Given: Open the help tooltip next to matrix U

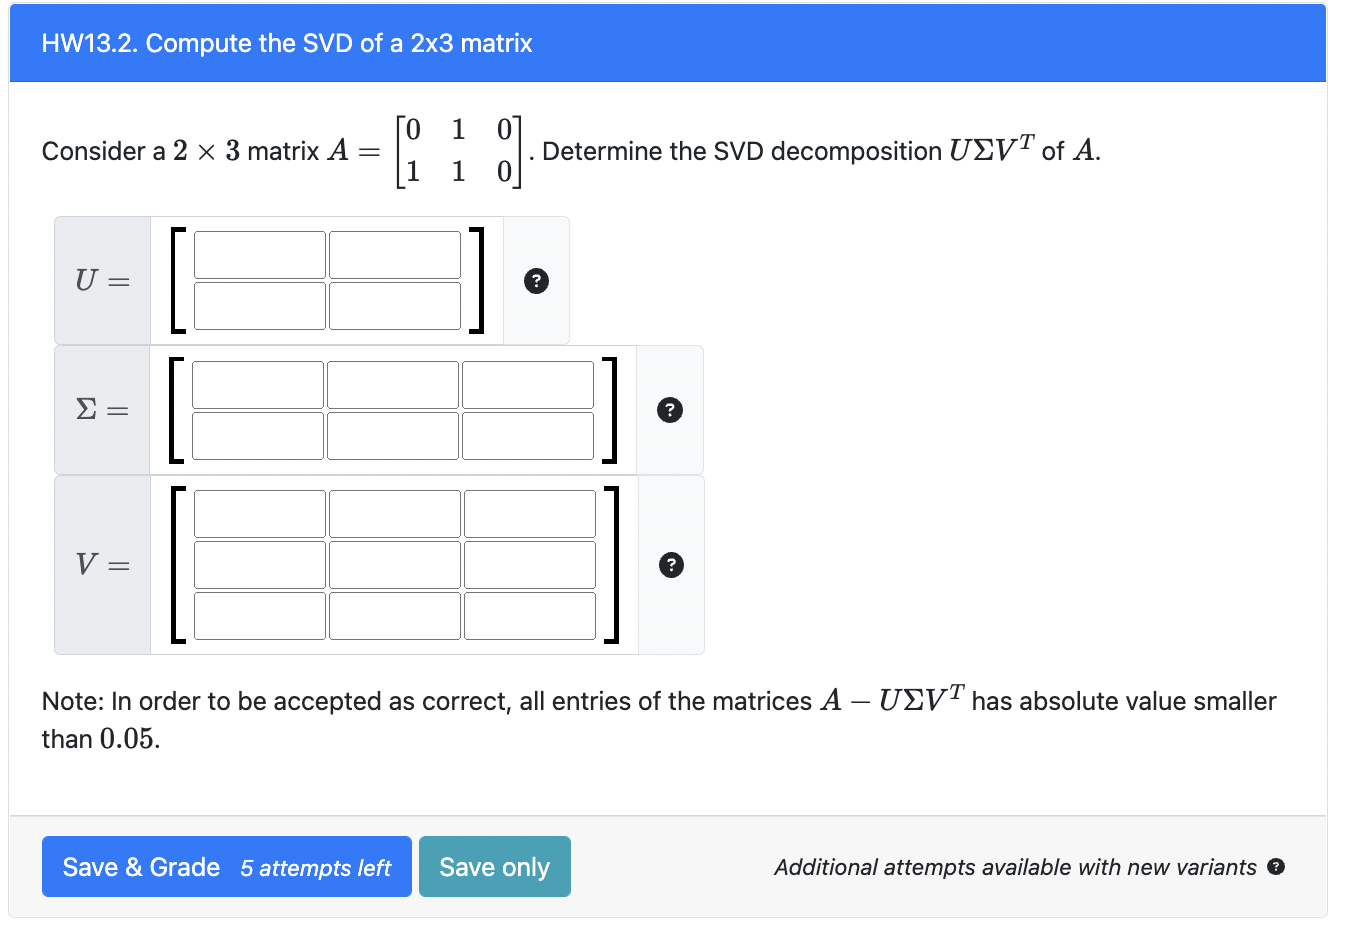Looking at the screenshot, I should point(536,281).
